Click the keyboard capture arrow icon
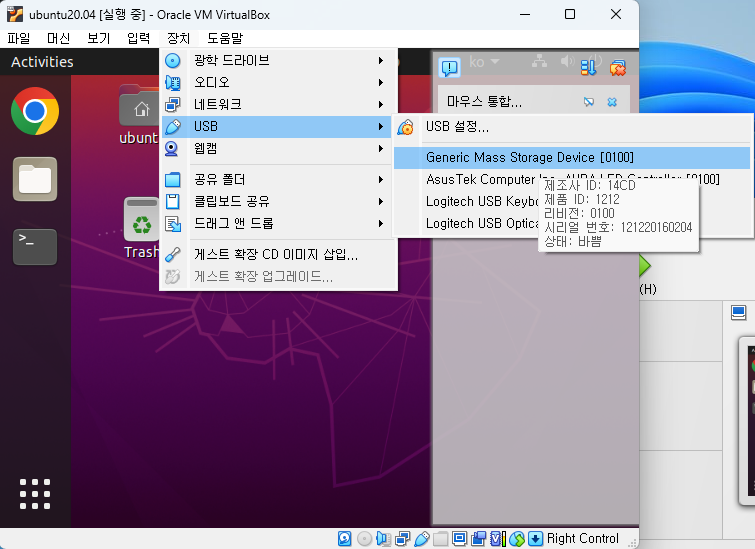The image size is (755, 549). coord(535,538)
